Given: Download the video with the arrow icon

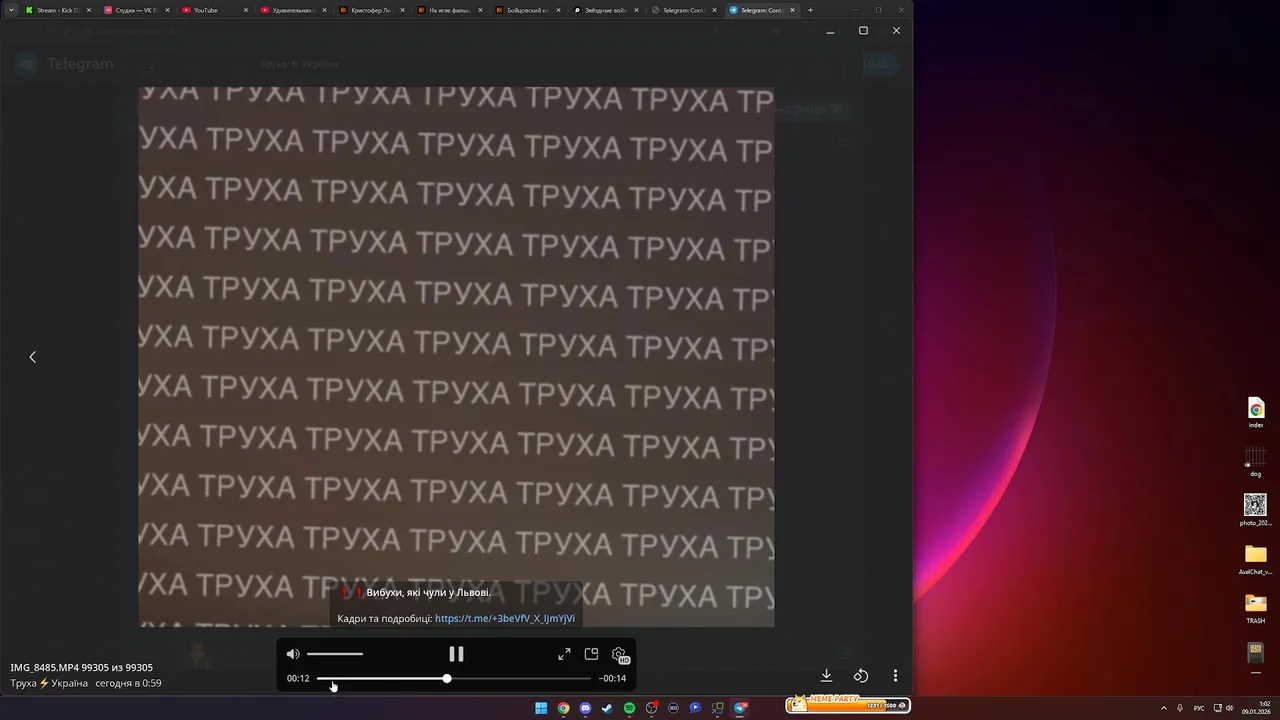Looking at the screenshot, I should pyautogui.click(x=826, y=676).
